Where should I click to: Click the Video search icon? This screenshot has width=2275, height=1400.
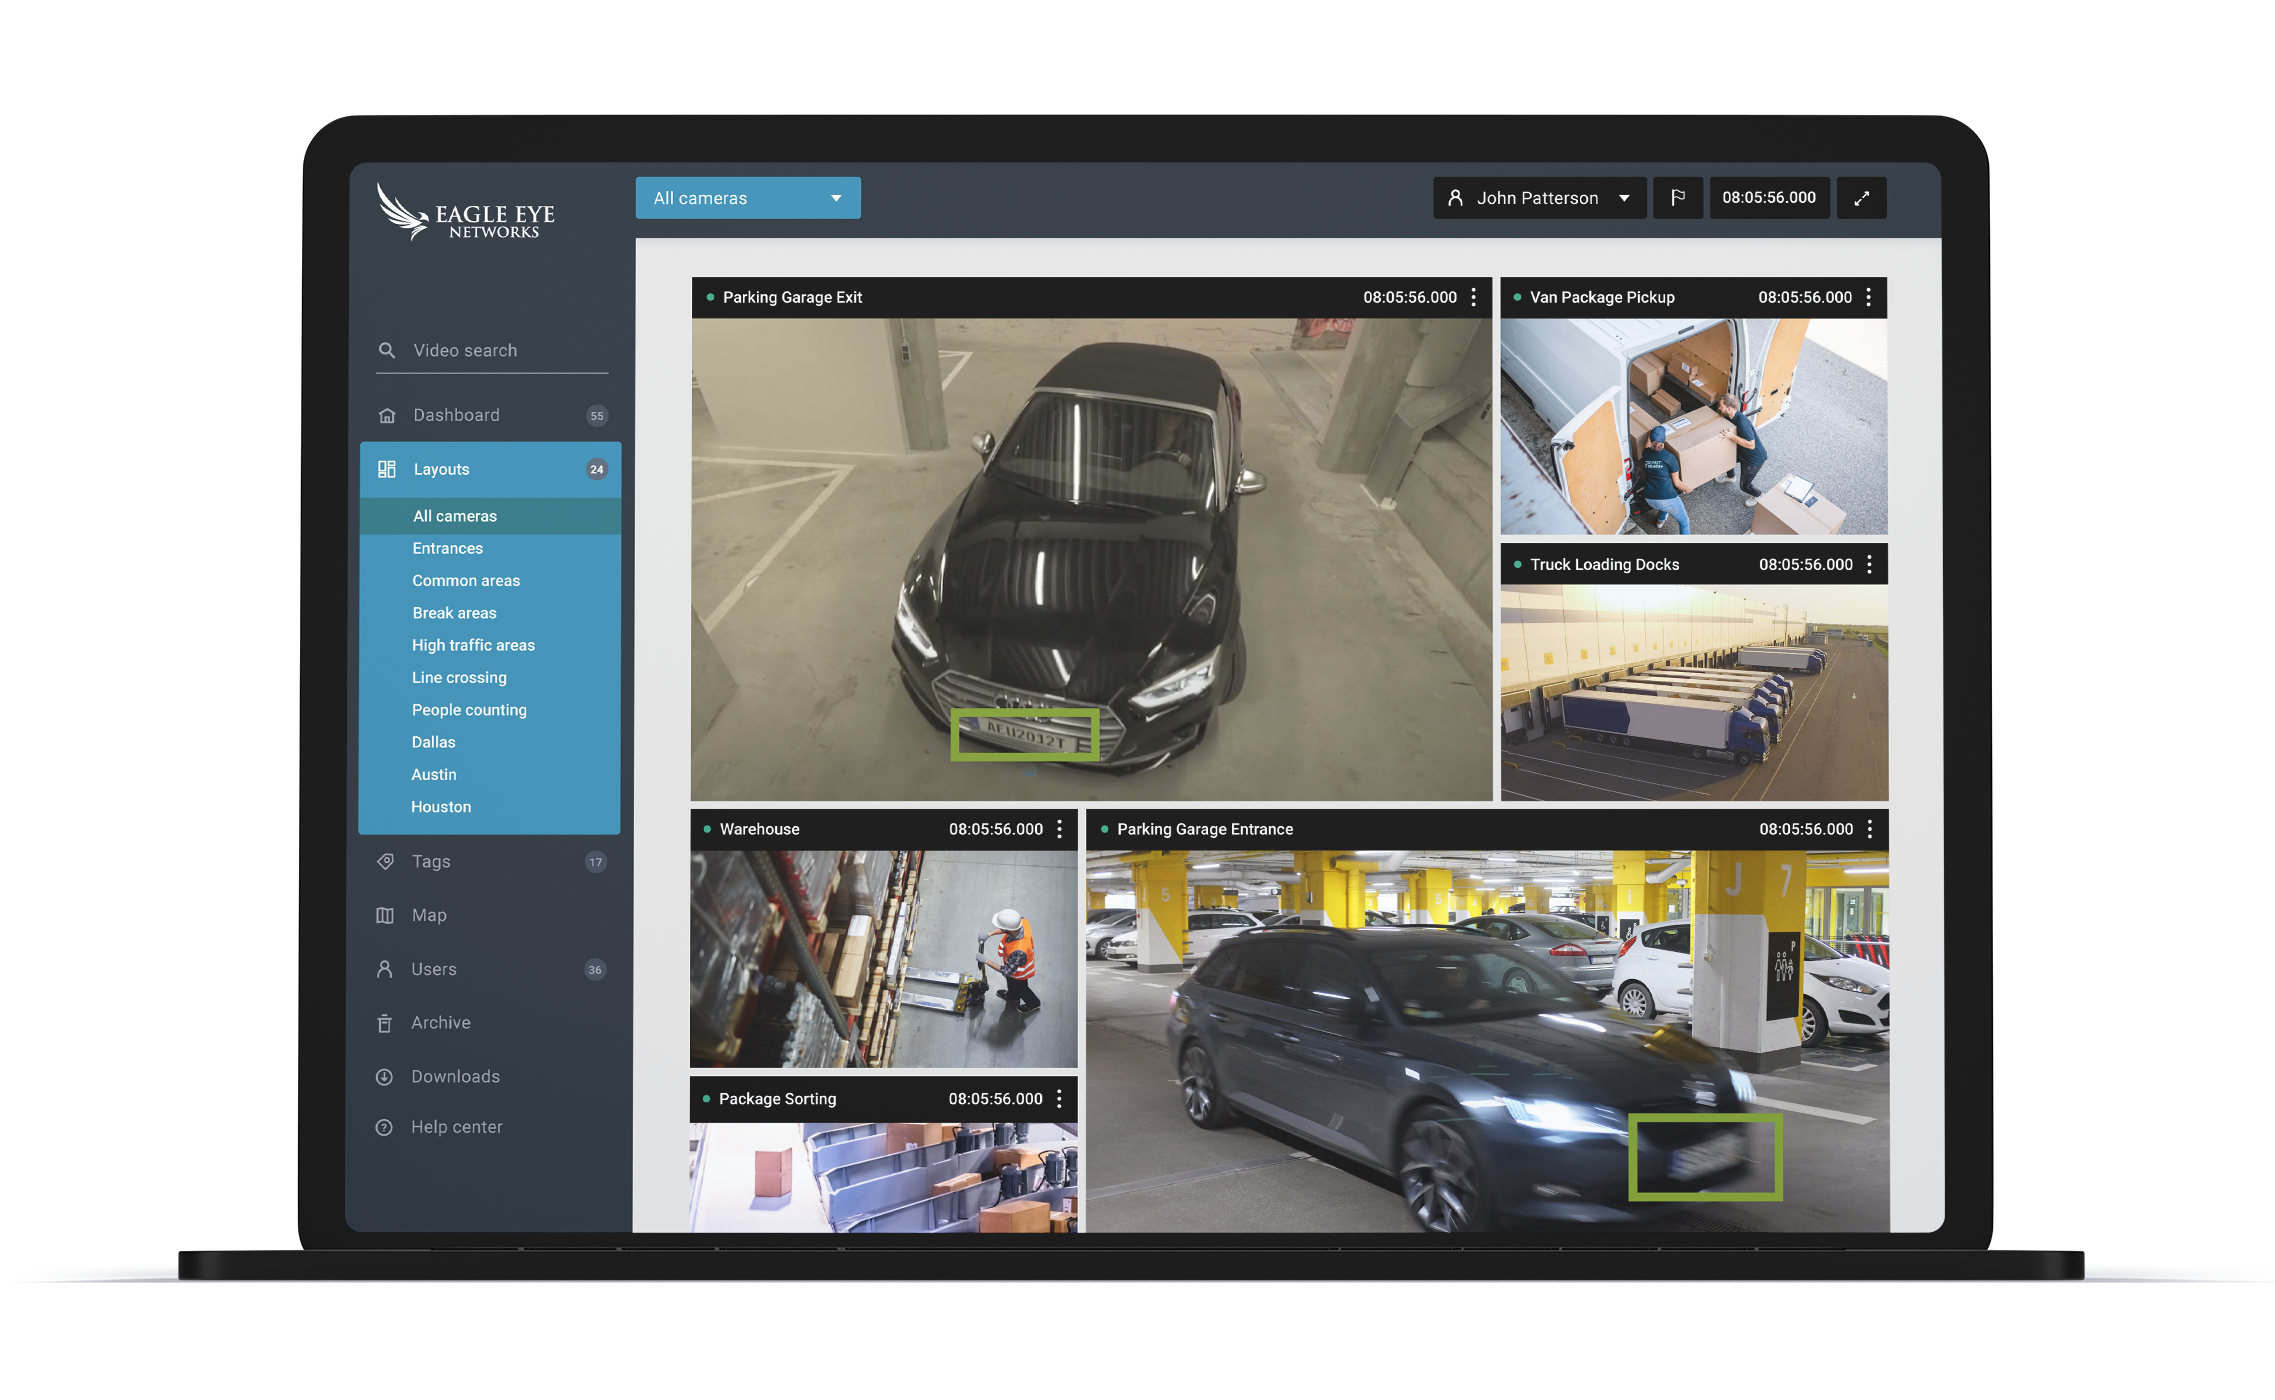385,348
